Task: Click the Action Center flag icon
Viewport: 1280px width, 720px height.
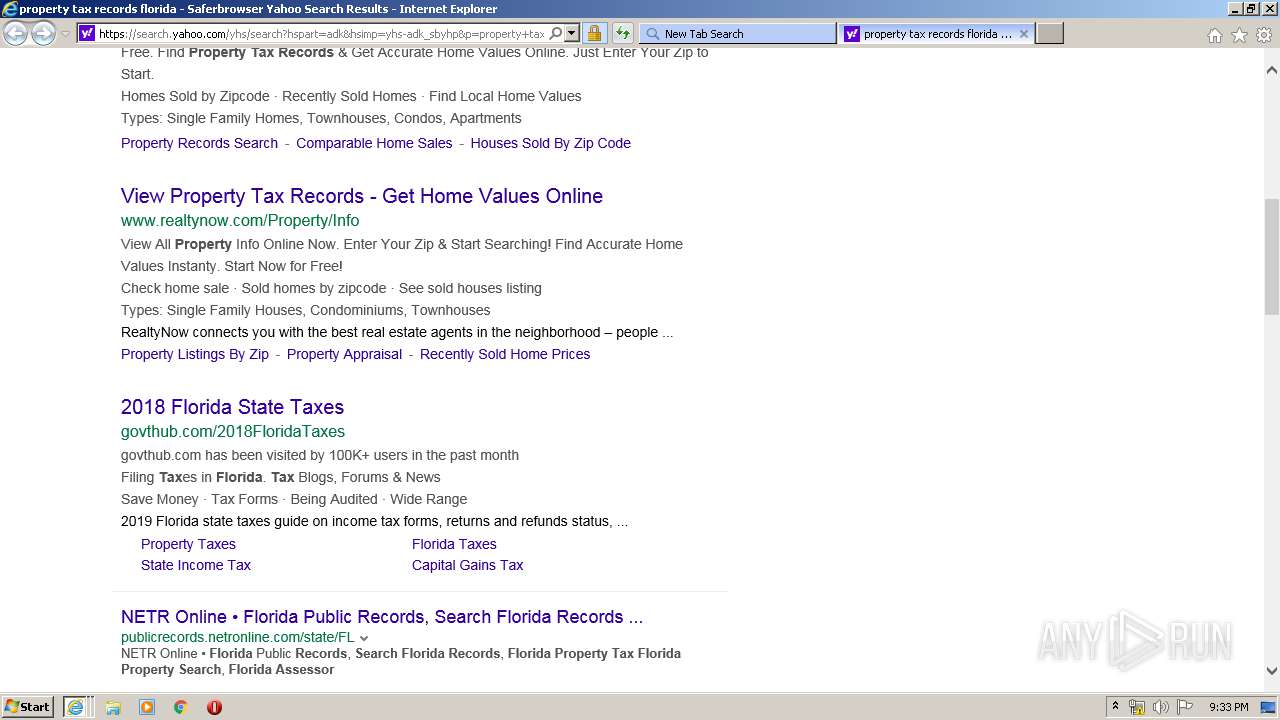Action: (1185, 707)
